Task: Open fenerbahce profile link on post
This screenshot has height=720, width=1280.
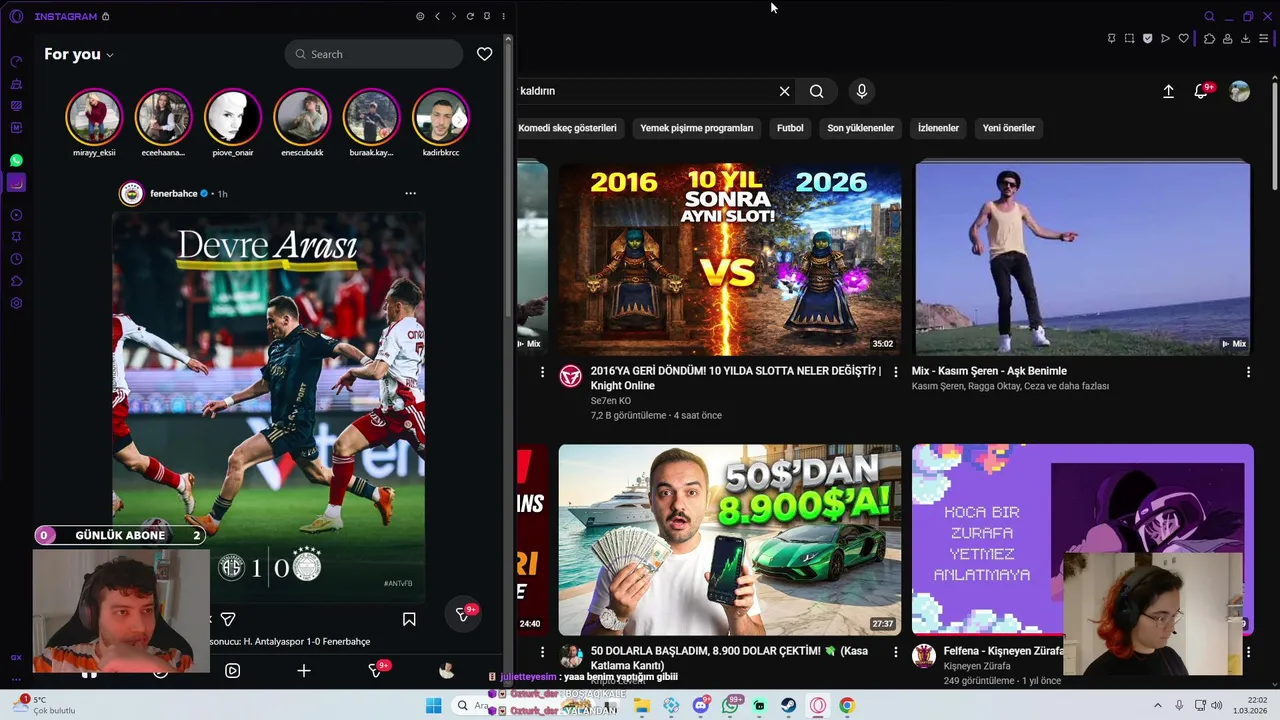Action: click(173, 193)
